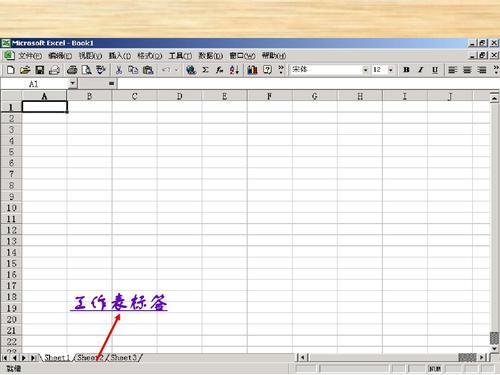
Task: Paste with the clipboard icon
Action: (148, 70)
